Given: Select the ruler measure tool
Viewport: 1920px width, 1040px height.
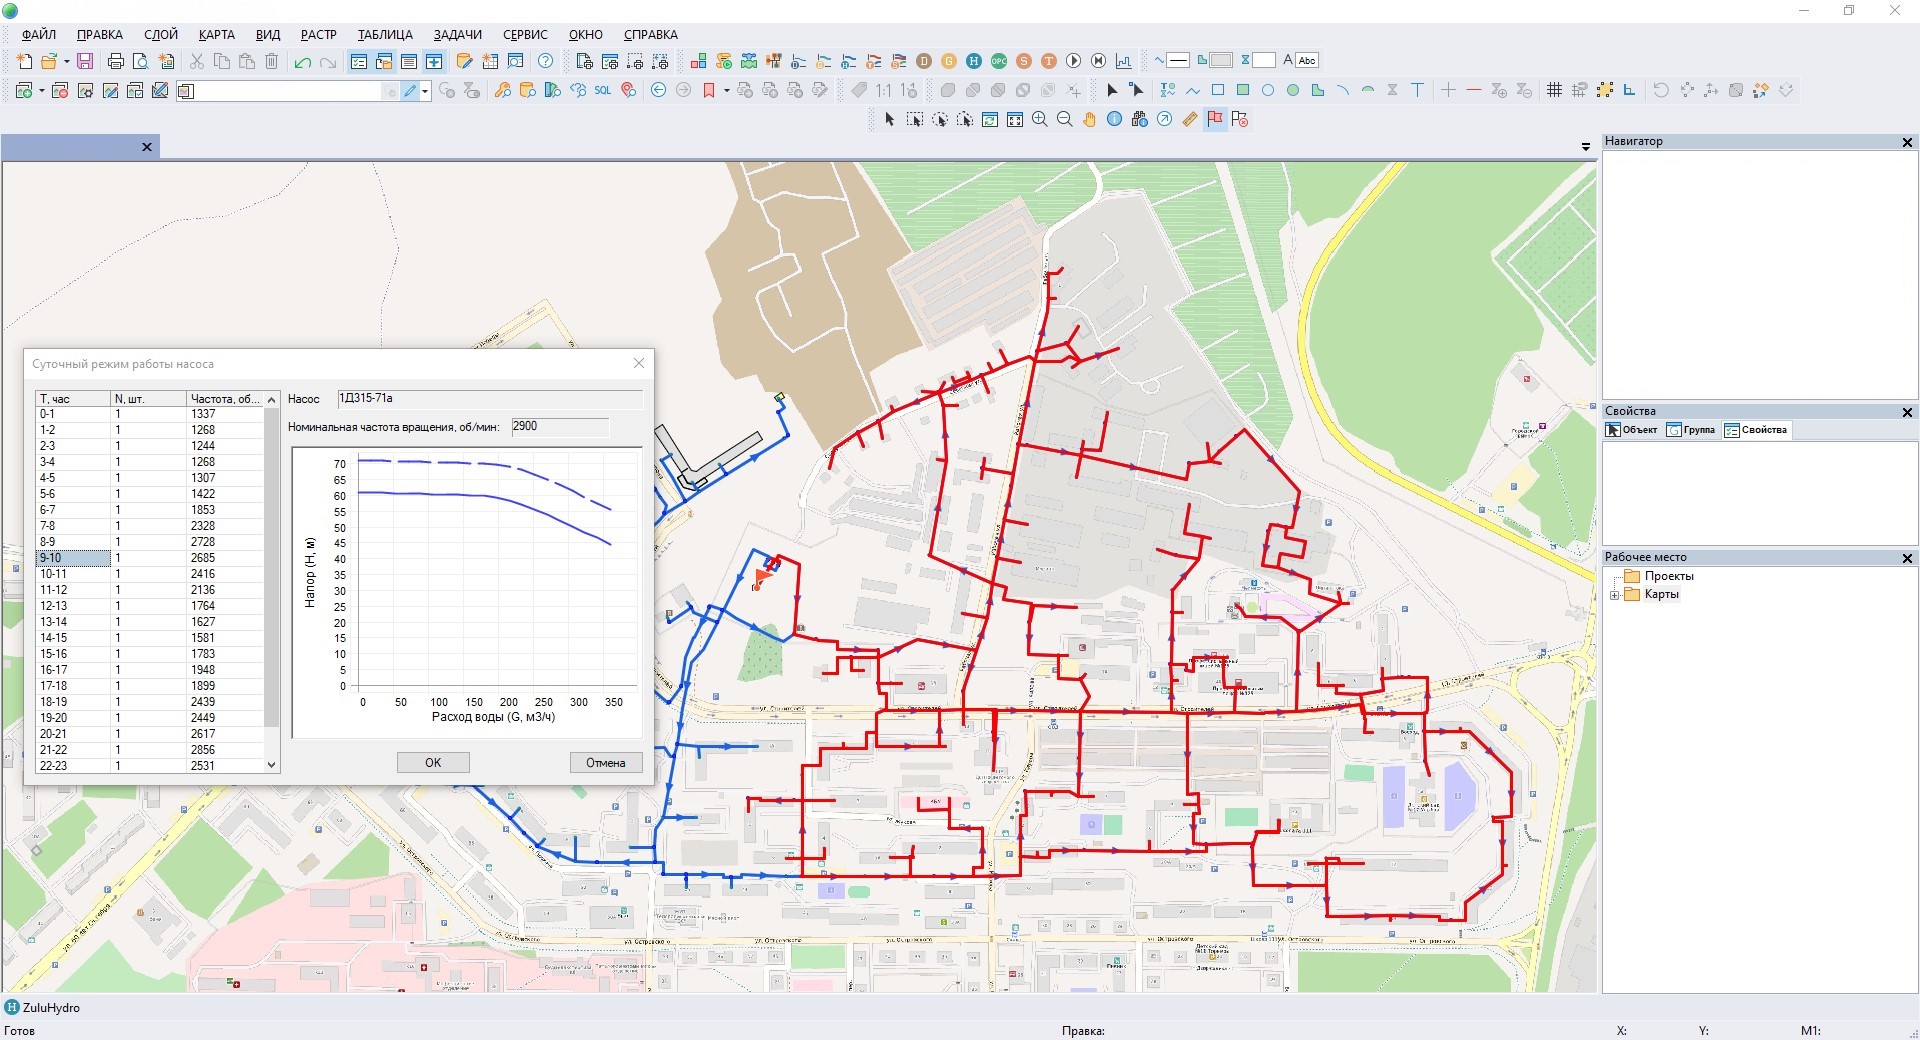Looking at the screenshot, I should [1190, 120].
